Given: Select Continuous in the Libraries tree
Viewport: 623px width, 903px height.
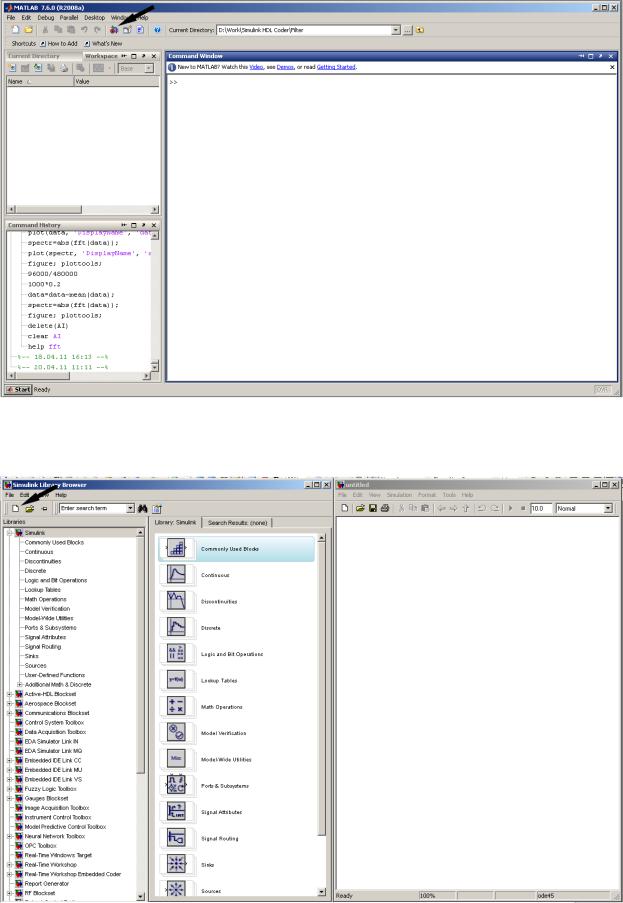Looking at the screenshot, I should (39, 552).
